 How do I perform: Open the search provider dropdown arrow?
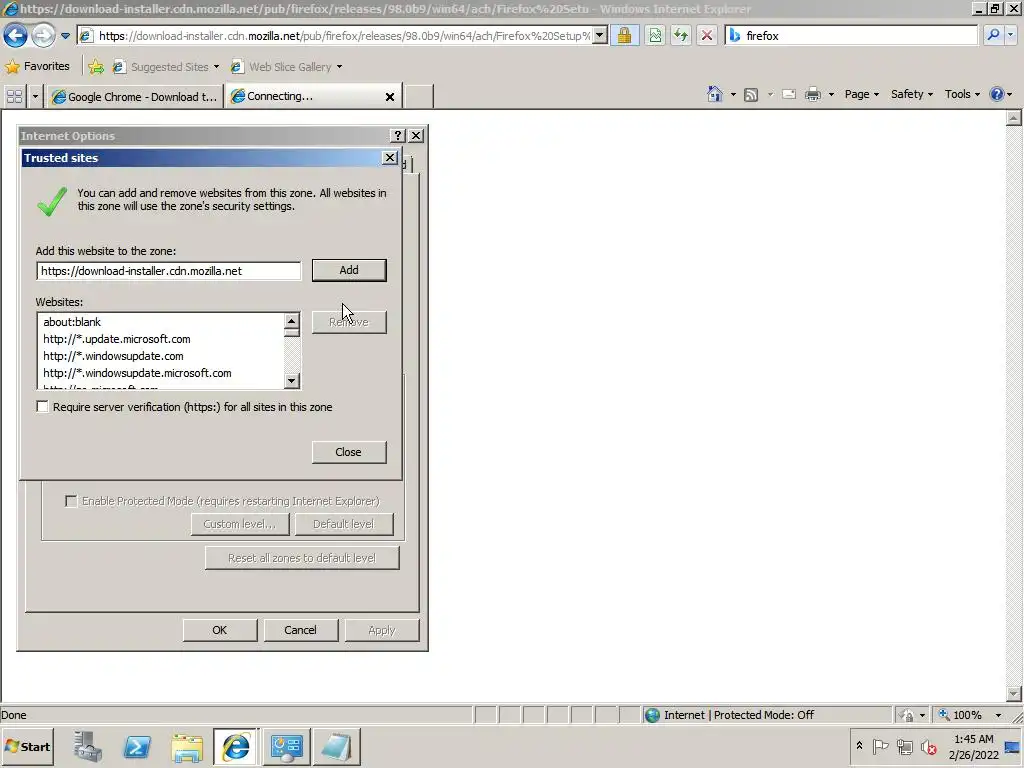click(1010, 35)
